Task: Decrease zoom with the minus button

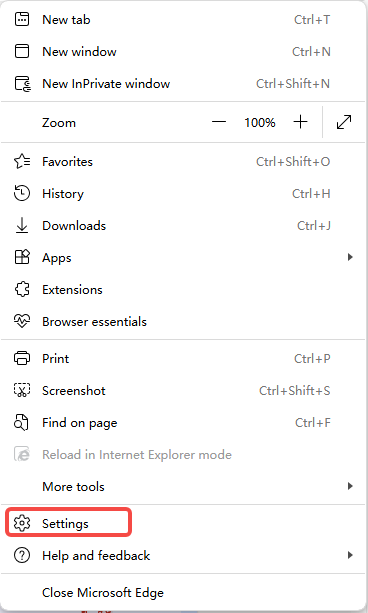Action: click(219, 122)
